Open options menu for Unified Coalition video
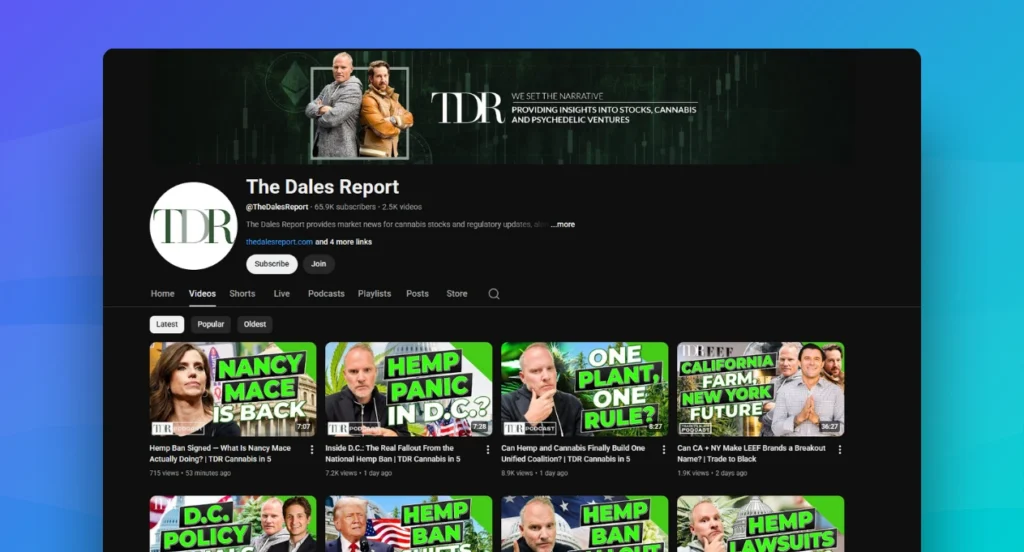Screen dimensions: 1024x552 [x=664, y=449]
